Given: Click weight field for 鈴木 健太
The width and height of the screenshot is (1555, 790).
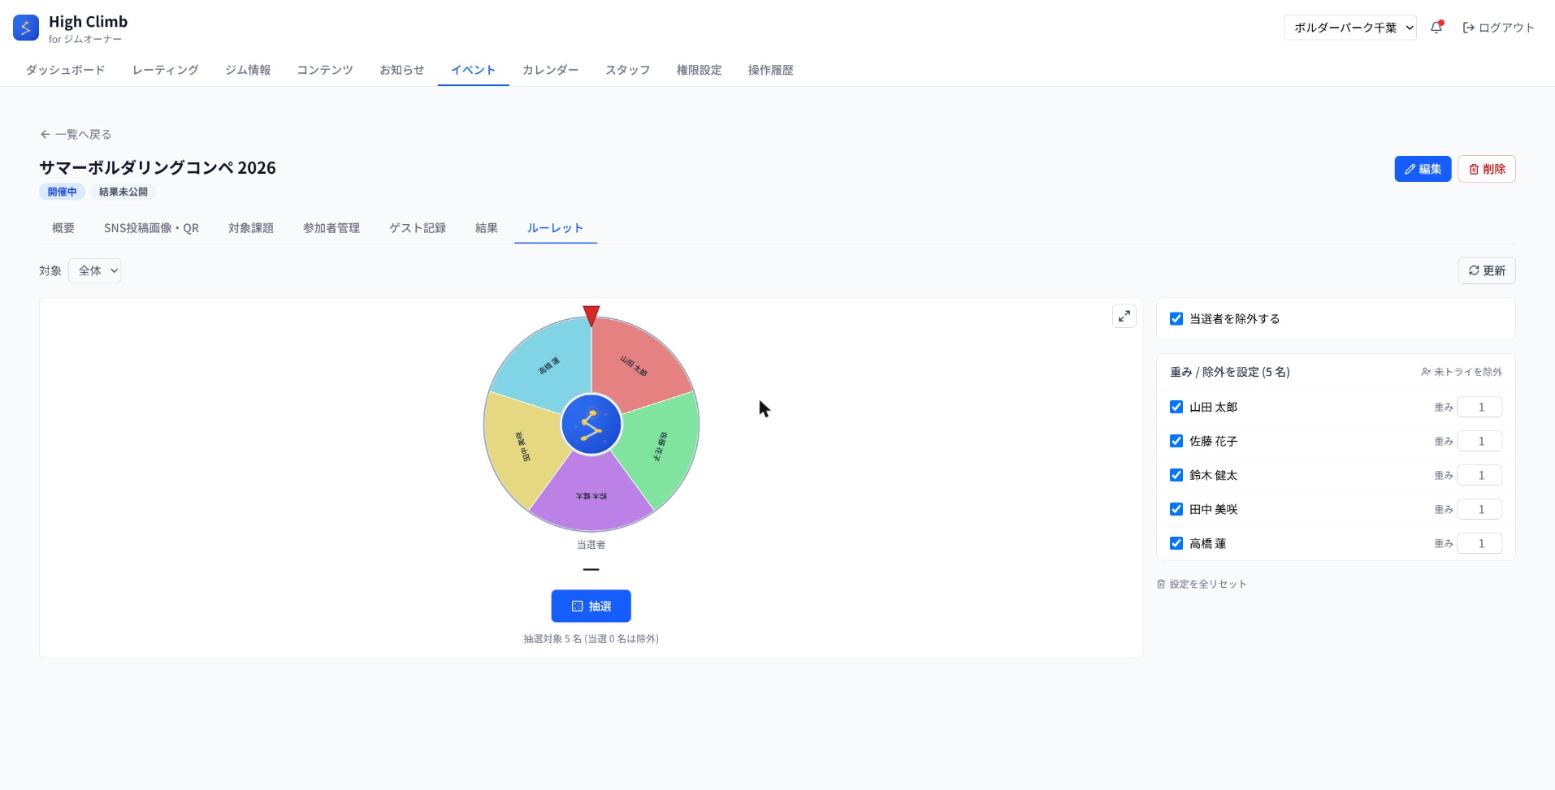Looking at the screenshot, I should [x=1479, y=475].
